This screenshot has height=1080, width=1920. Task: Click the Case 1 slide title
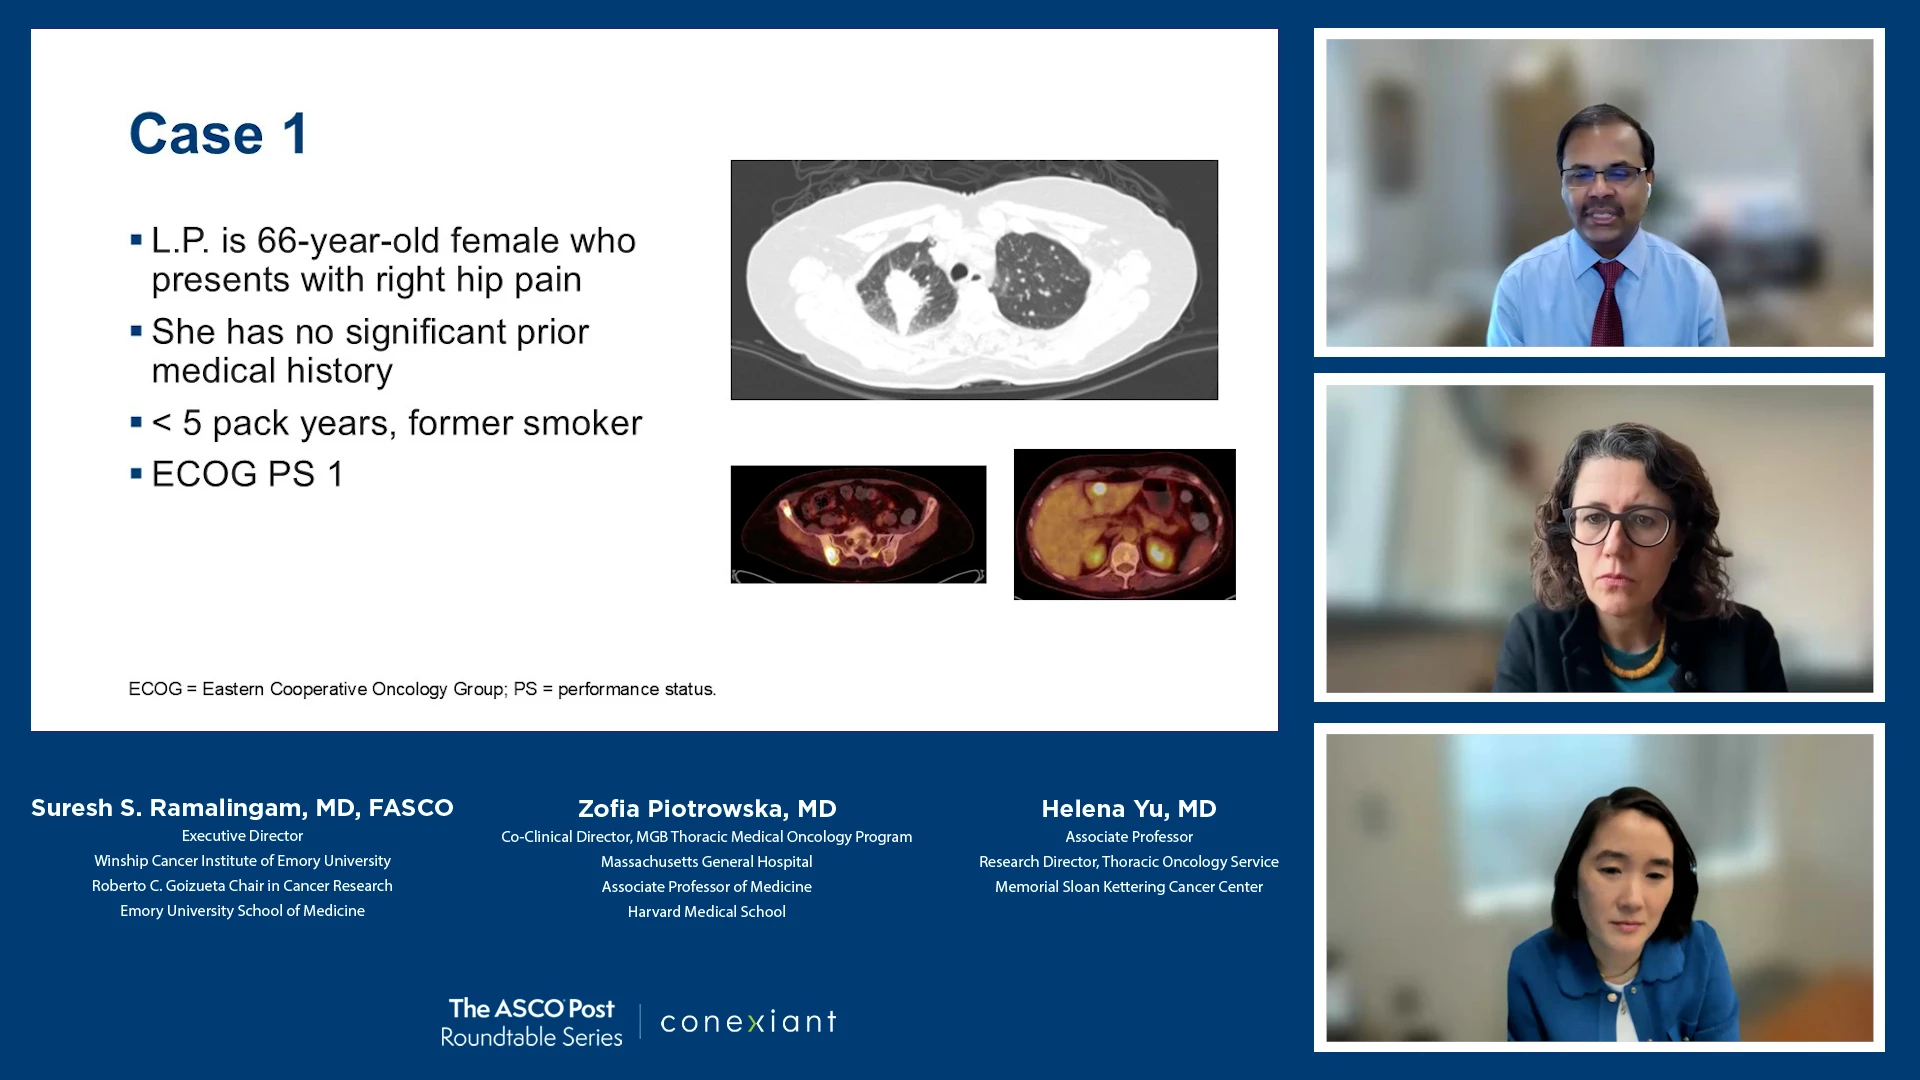(219, 134)
